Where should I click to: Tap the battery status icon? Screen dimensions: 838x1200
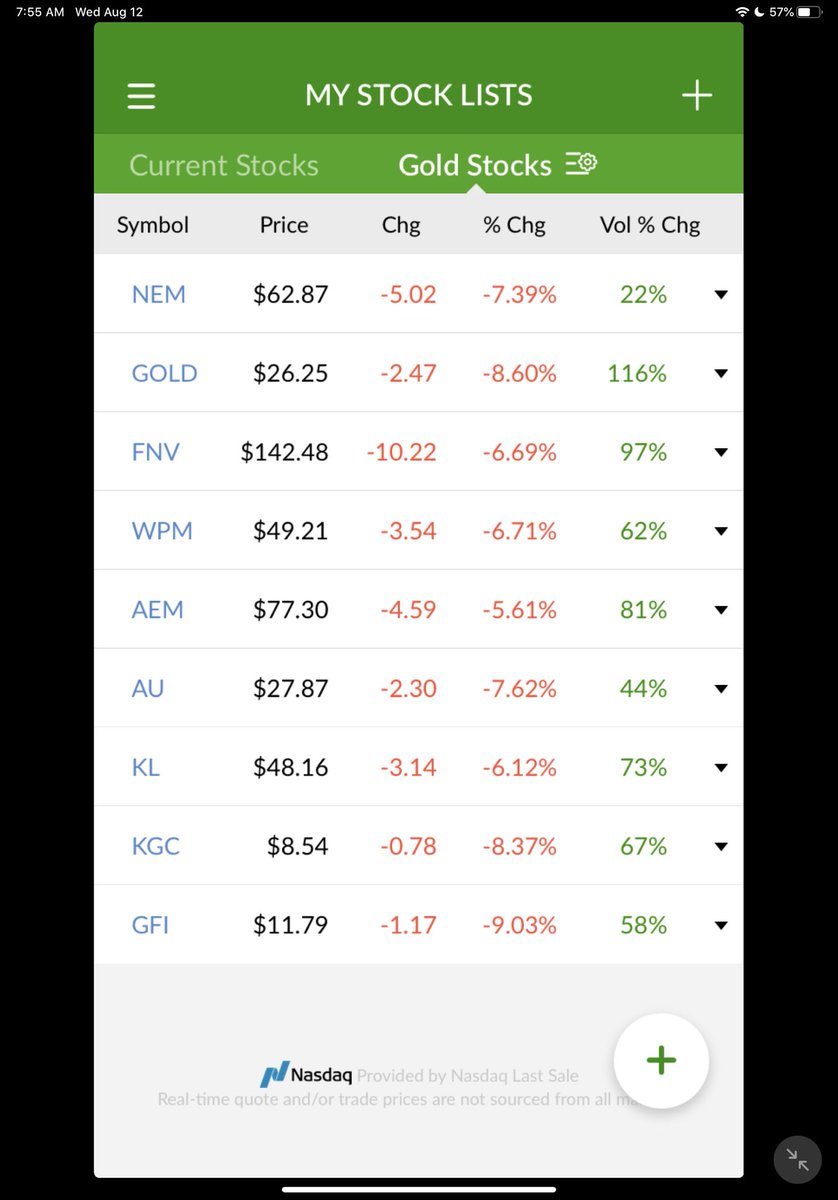[x=809, y=12]
